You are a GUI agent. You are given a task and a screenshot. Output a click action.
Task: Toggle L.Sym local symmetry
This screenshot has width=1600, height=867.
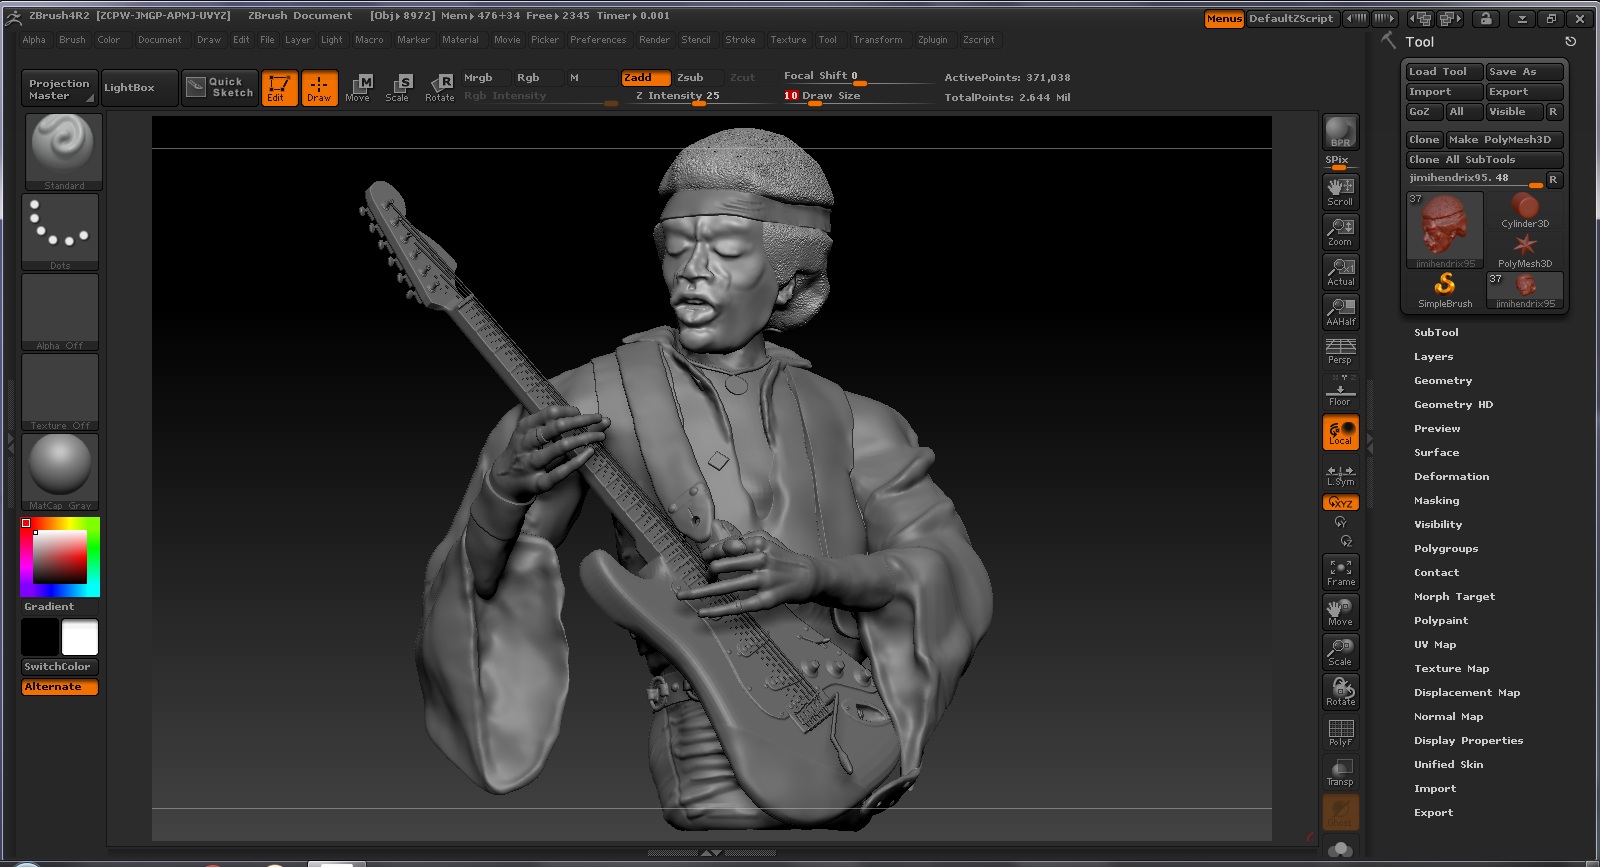(x=1340, y=475)
